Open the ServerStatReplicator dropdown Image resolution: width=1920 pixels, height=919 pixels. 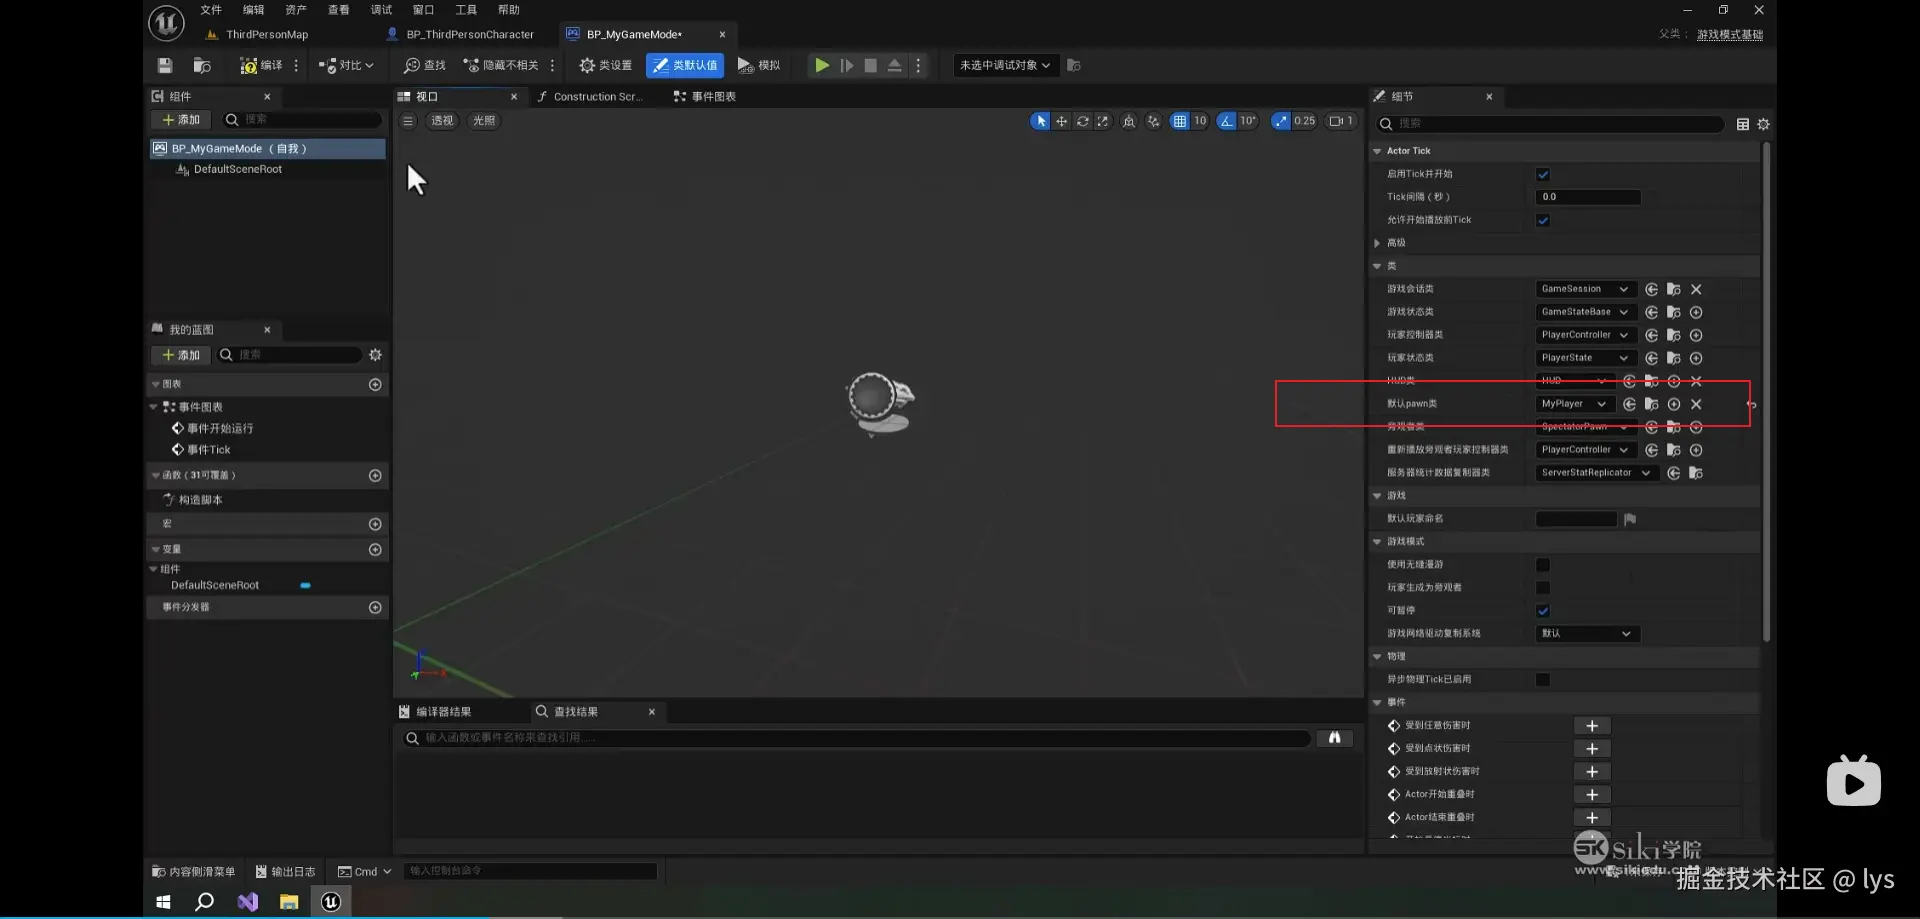coord(1597,473)
